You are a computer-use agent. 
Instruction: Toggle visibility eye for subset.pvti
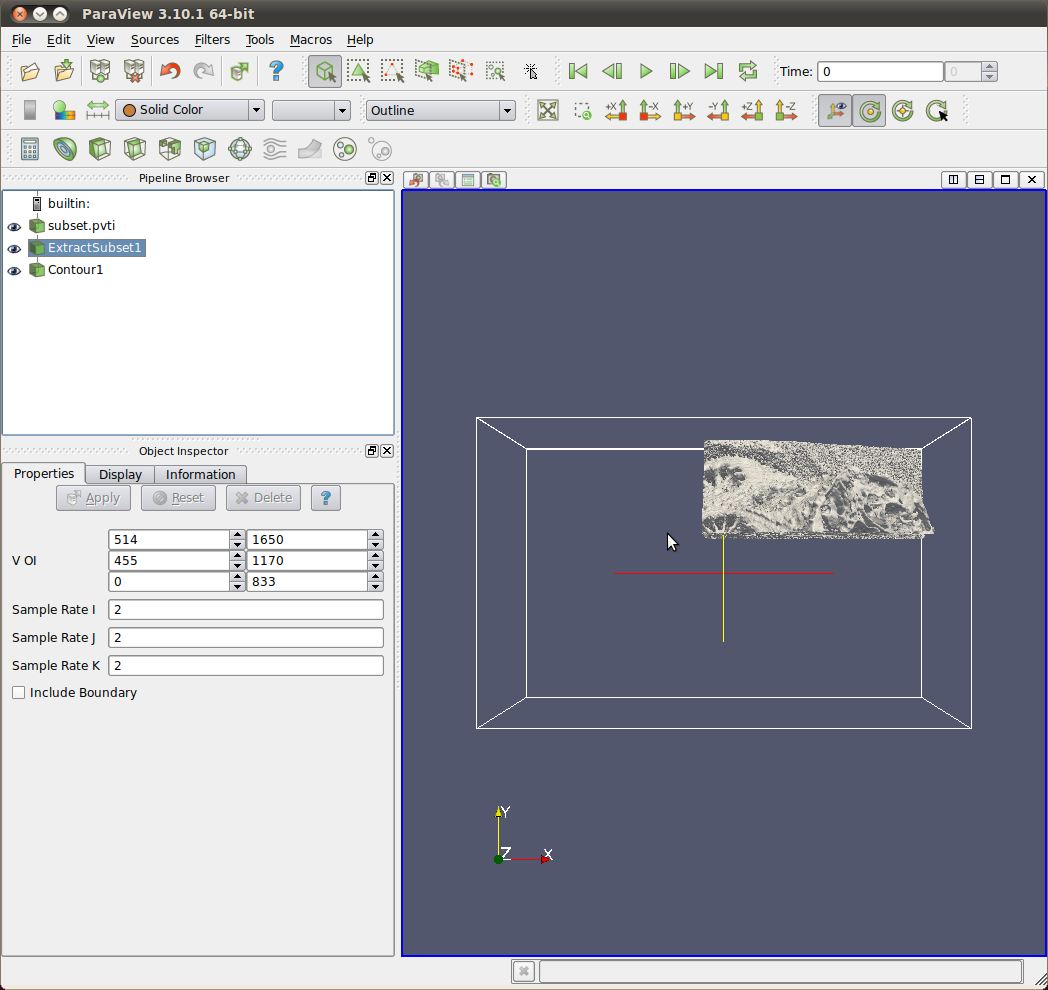[x=14, y=226]
